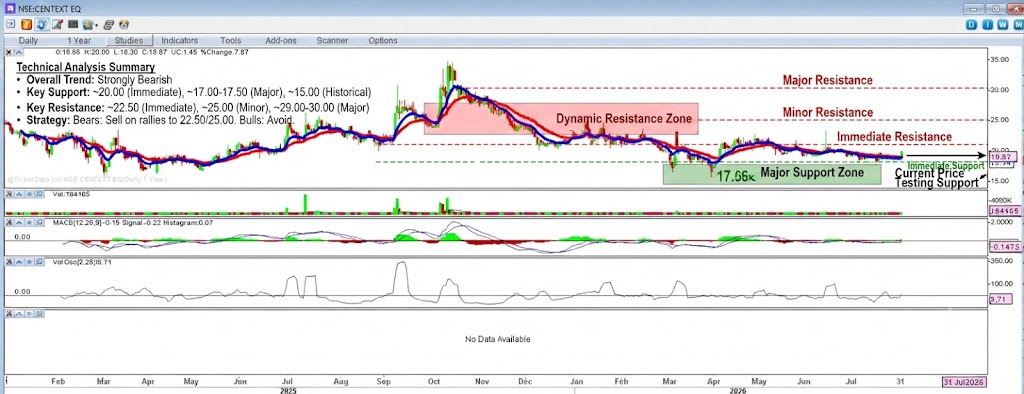Viewport: 1024px width, 394px height.
Task: Open the Indicators menu
Action: [180, 41]
